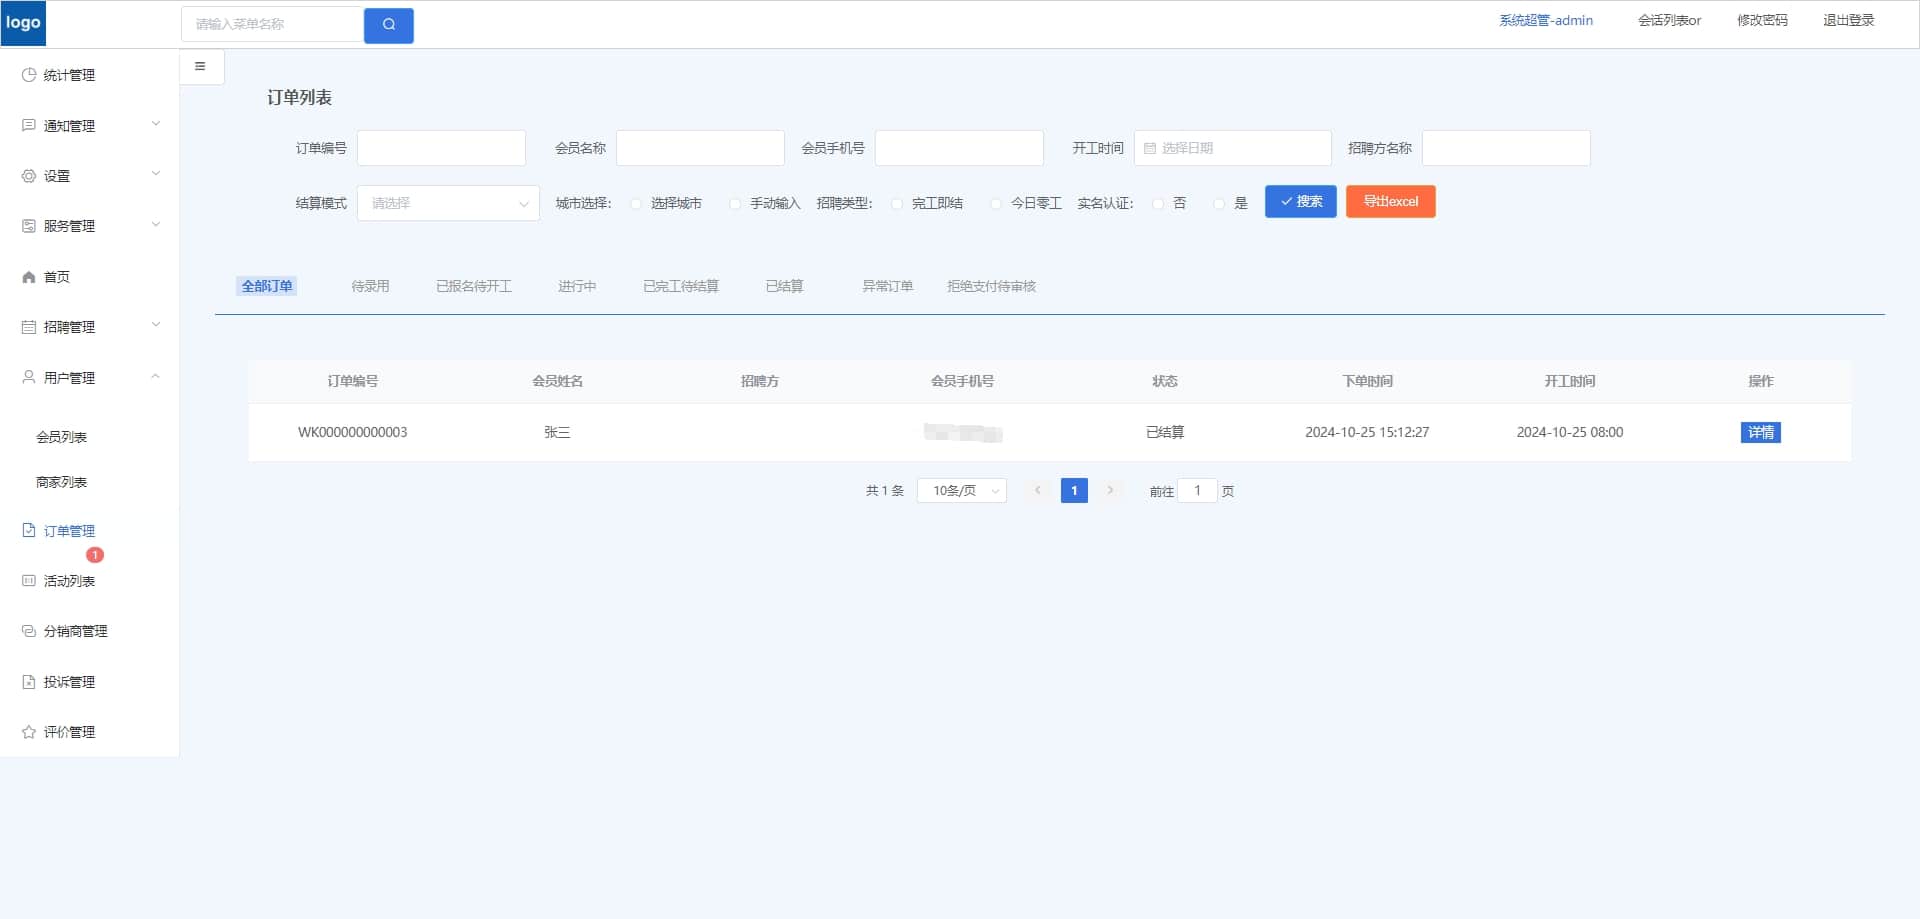
Task: Open 订单管理 document icon in sidebar
Action: click(29, 531)
